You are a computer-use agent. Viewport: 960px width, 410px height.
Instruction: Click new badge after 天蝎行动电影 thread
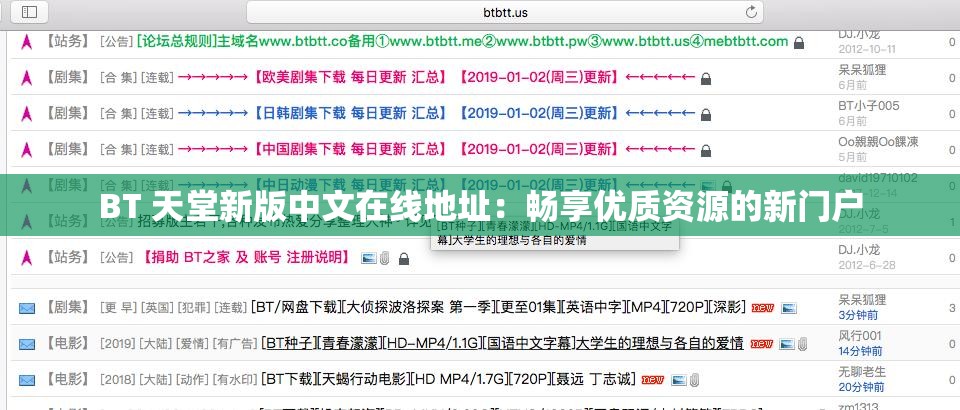(x=653, y=380)
